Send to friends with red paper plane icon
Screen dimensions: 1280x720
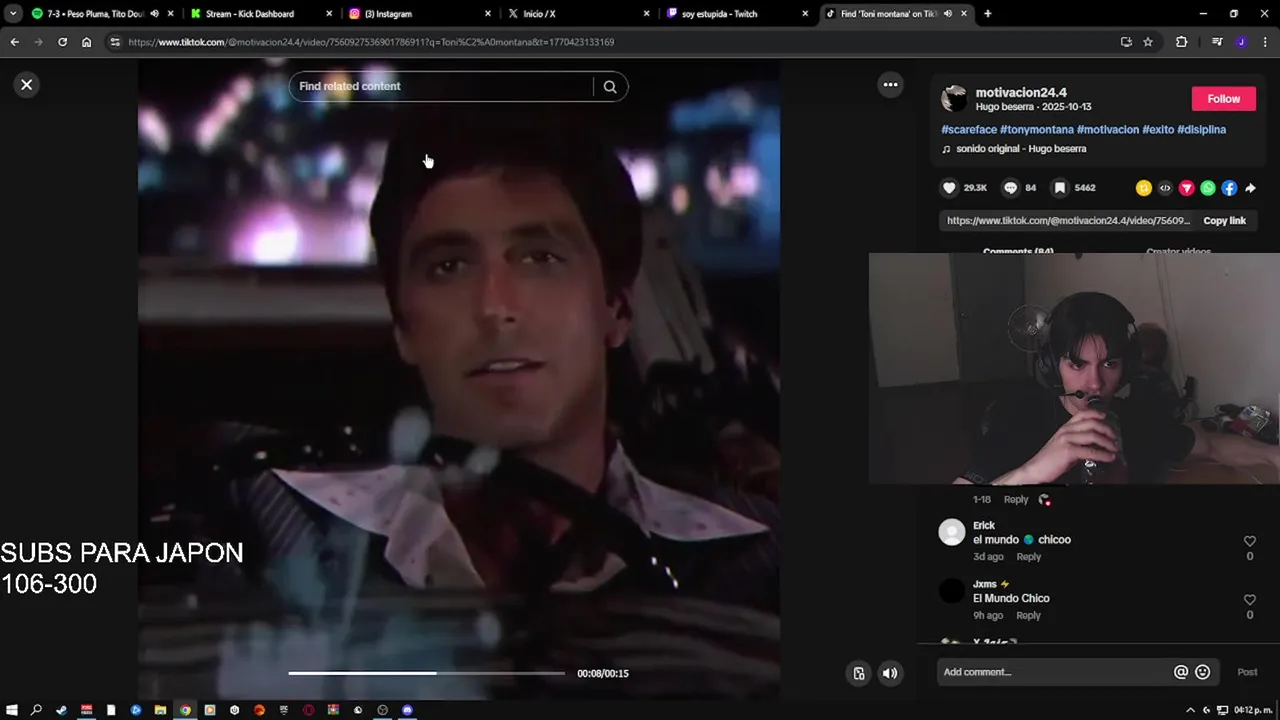[x=1187, y=188]
